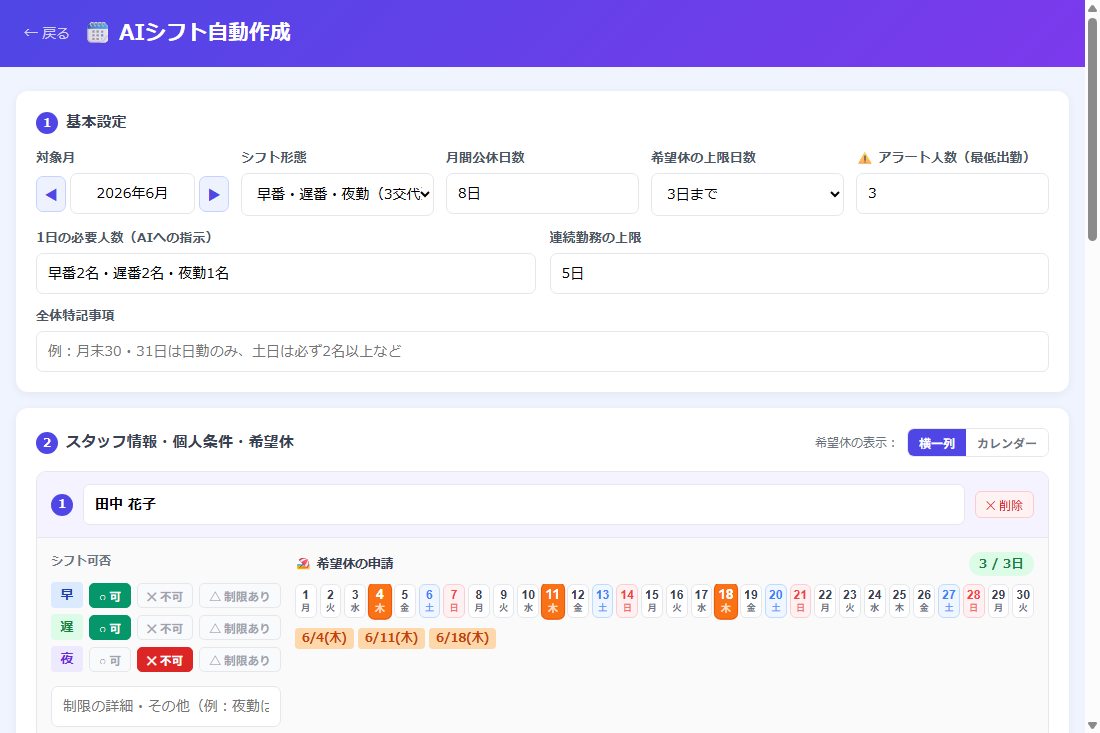Set 夜 shift to 制限あり

click(x=240, y=660)
